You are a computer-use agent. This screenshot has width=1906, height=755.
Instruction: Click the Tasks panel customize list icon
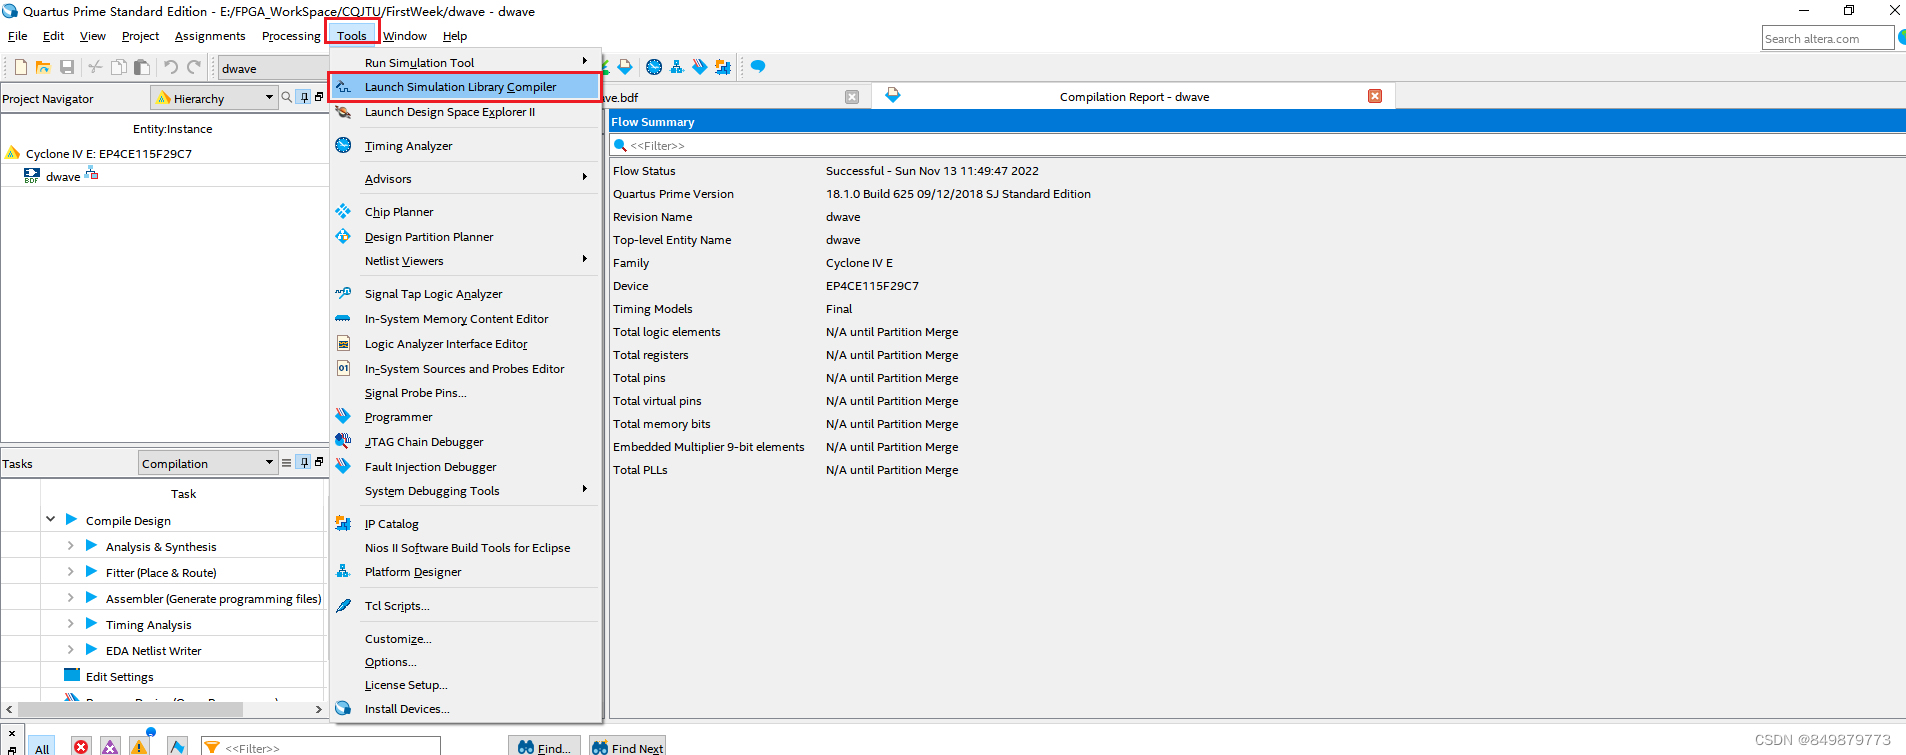click(x=287, y=463)
